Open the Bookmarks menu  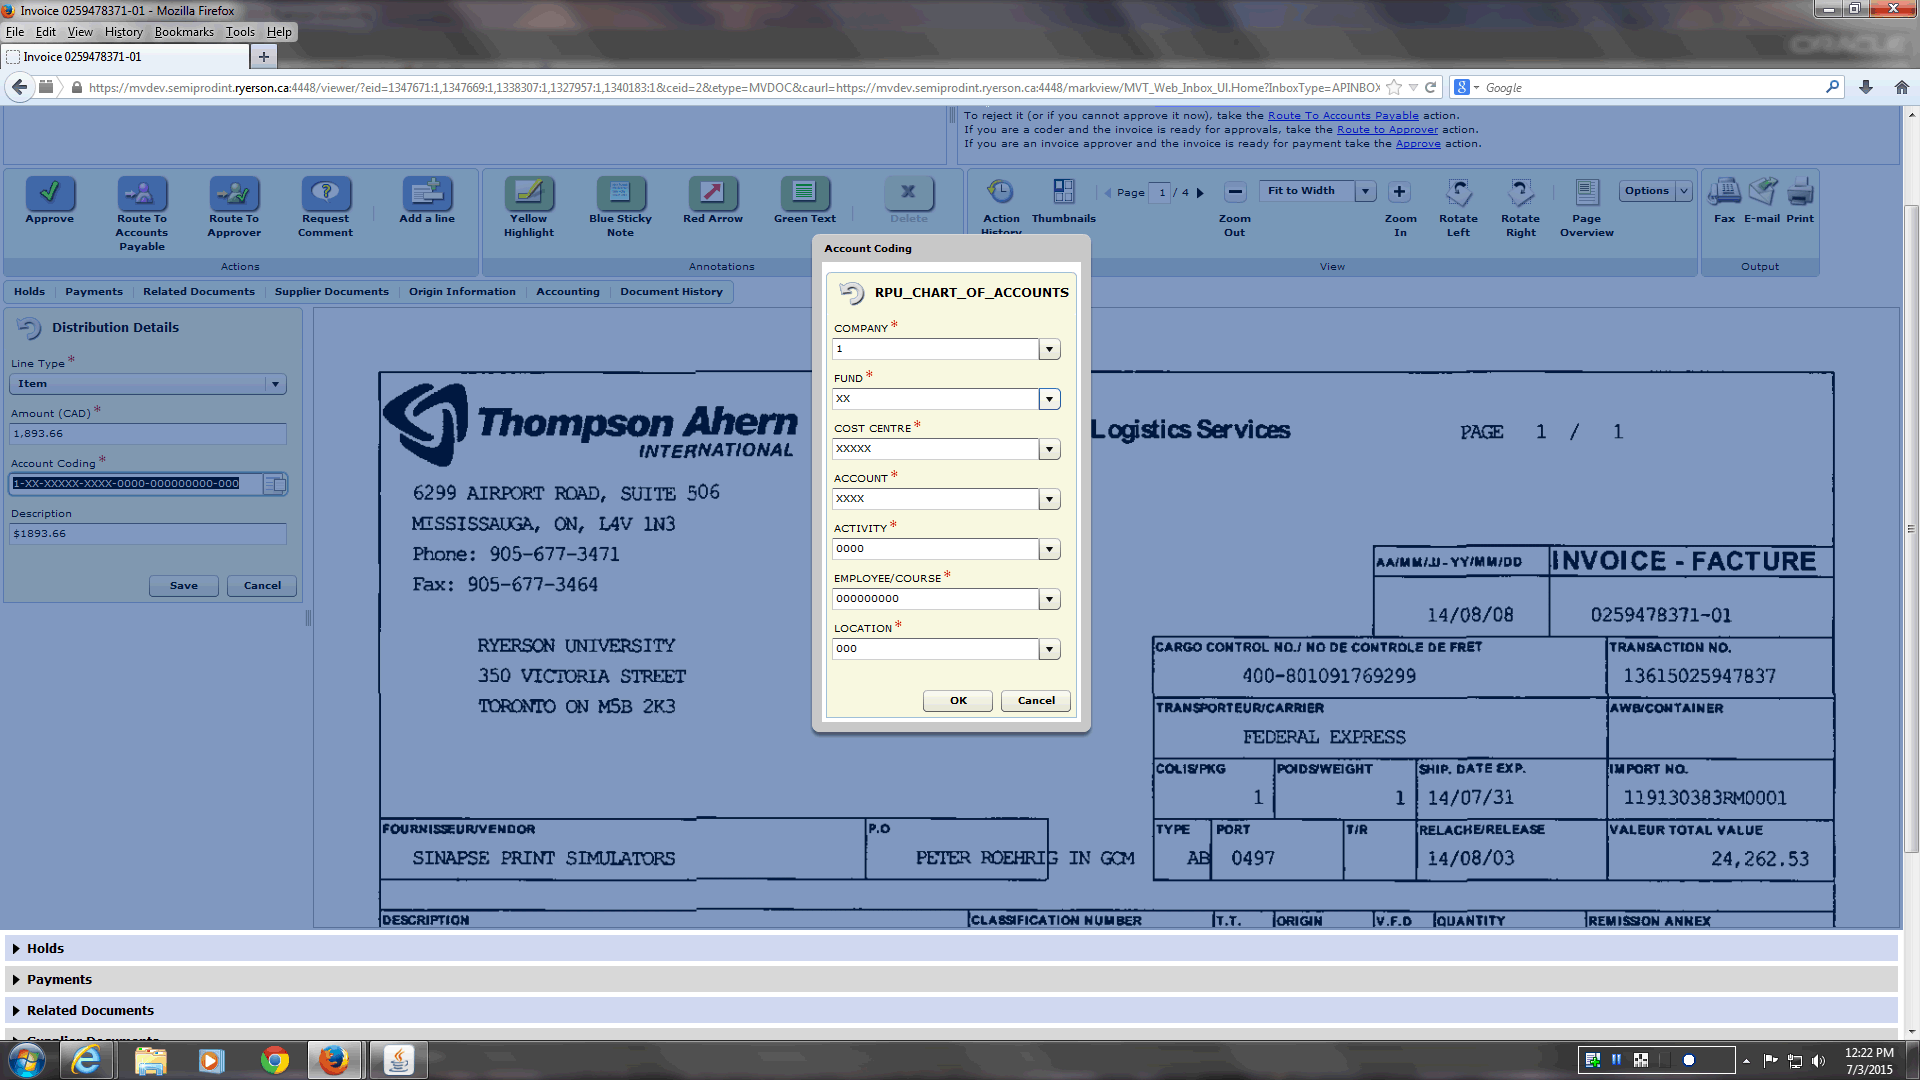pos(184,32)
